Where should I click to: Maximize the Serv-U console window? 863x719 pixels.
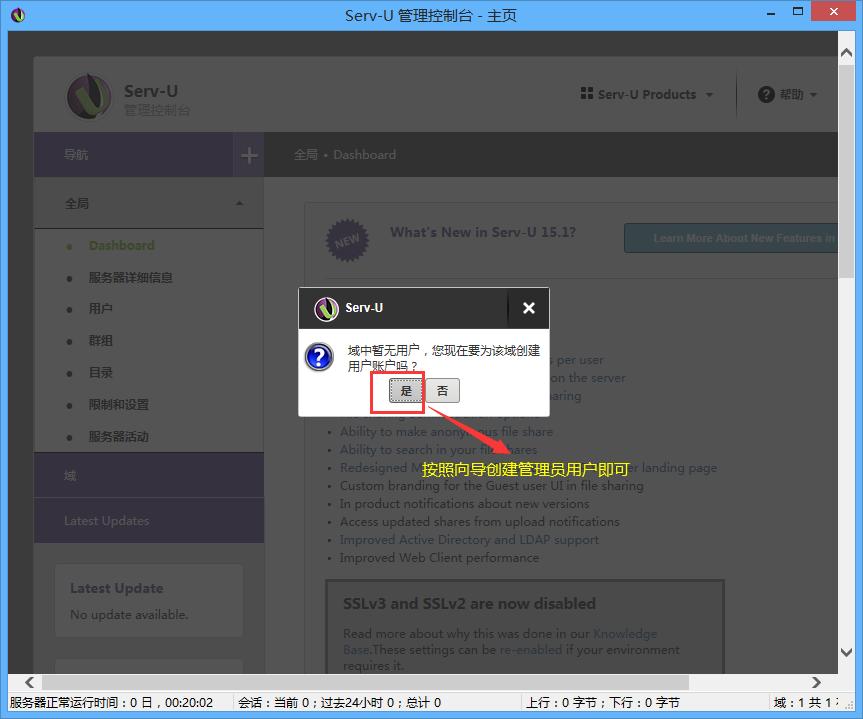(798, 12)
